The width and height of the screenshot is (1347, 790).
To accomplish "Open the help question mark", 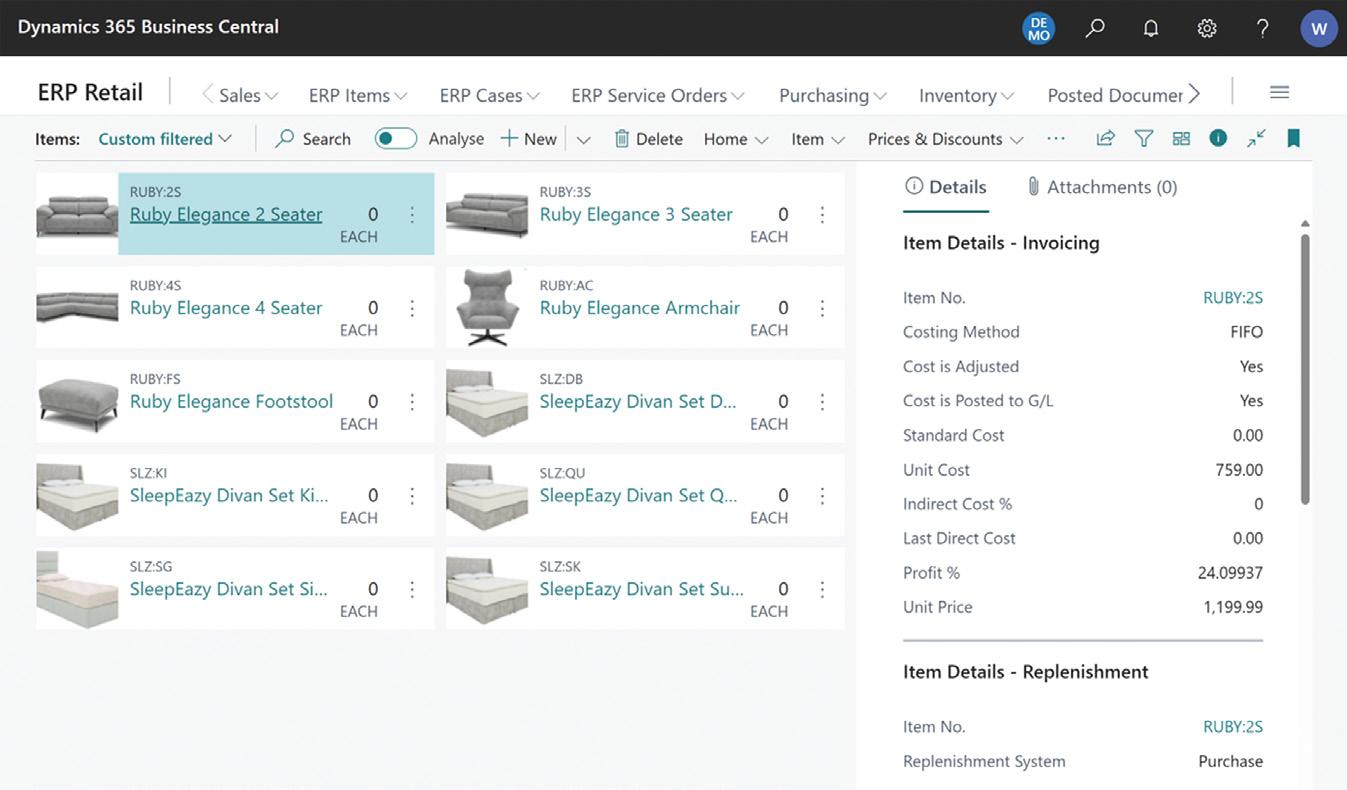I will click(1263, 28).
